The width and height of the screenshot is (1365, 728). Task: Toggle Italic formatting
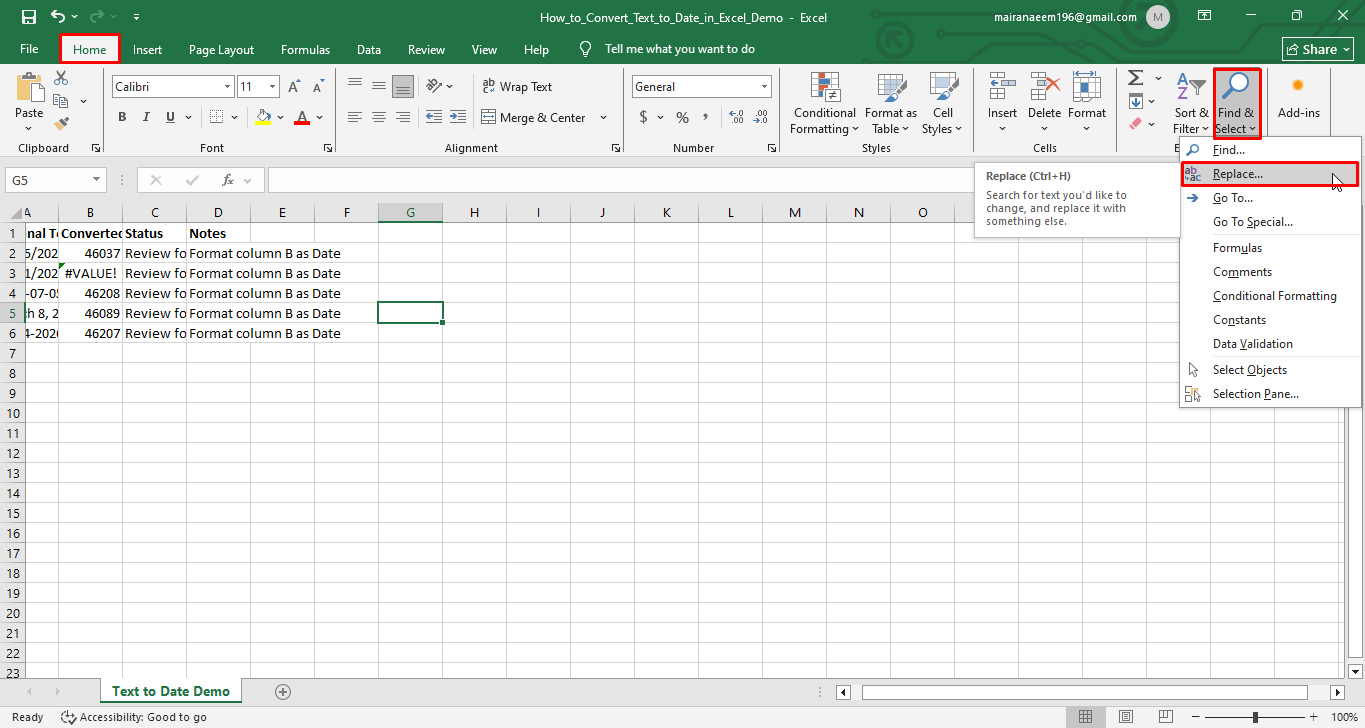tap(146, 117)
